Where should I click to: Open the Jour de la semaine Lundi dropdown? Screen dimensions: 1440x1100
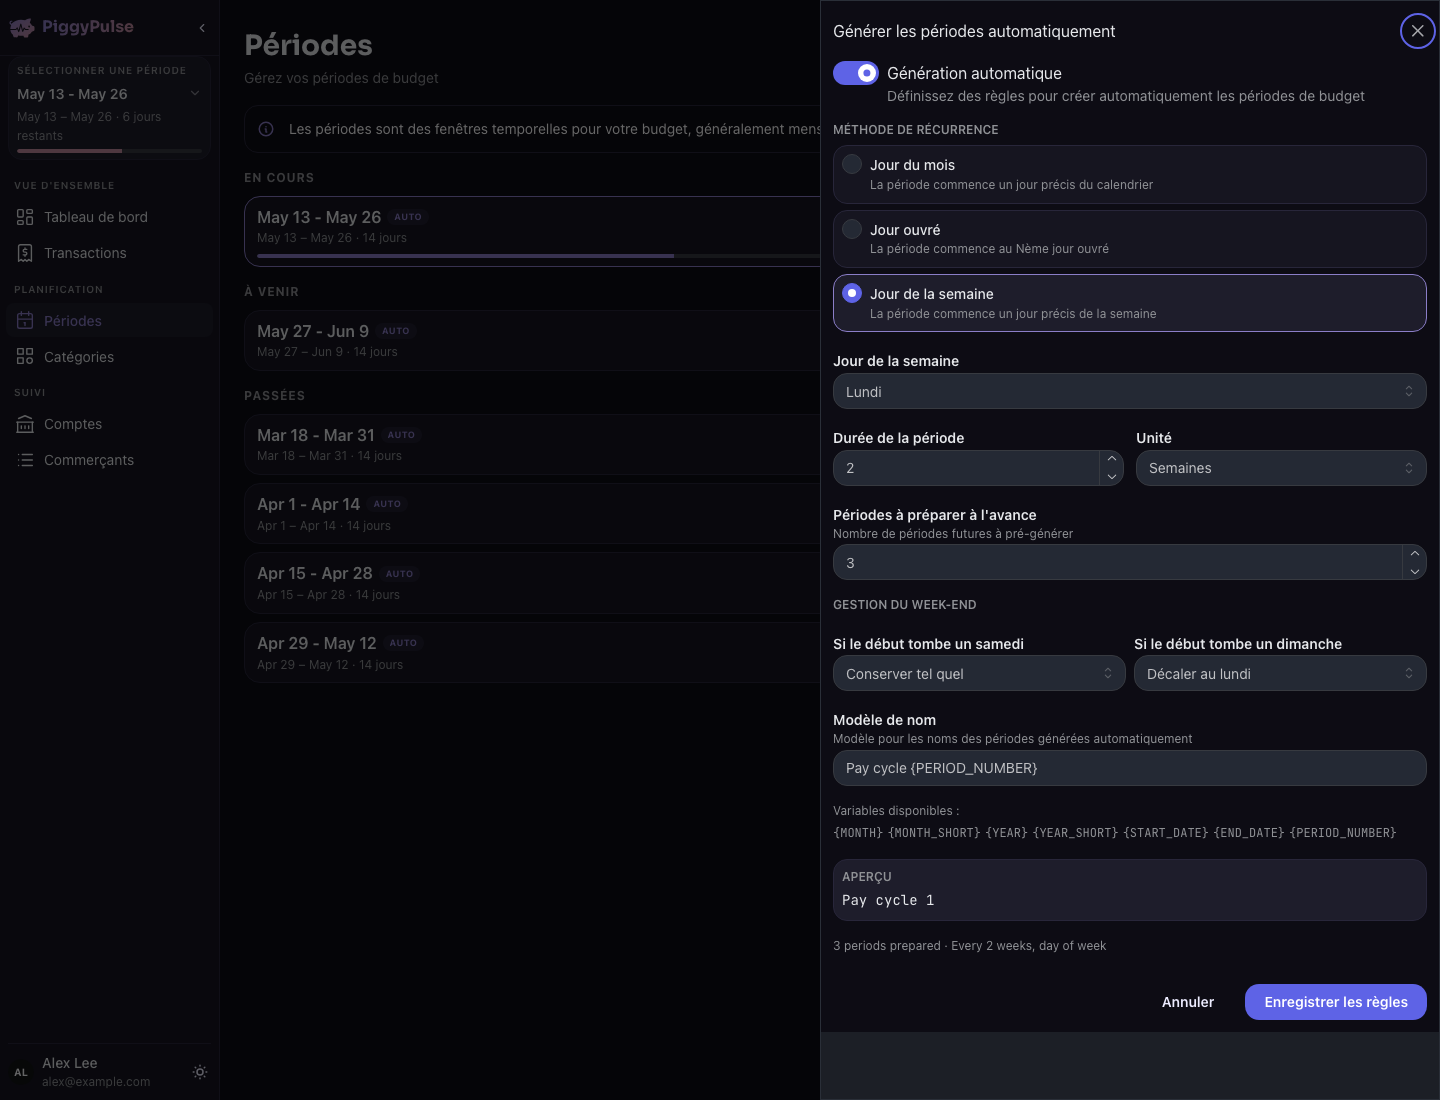[x=1129, y=391]
